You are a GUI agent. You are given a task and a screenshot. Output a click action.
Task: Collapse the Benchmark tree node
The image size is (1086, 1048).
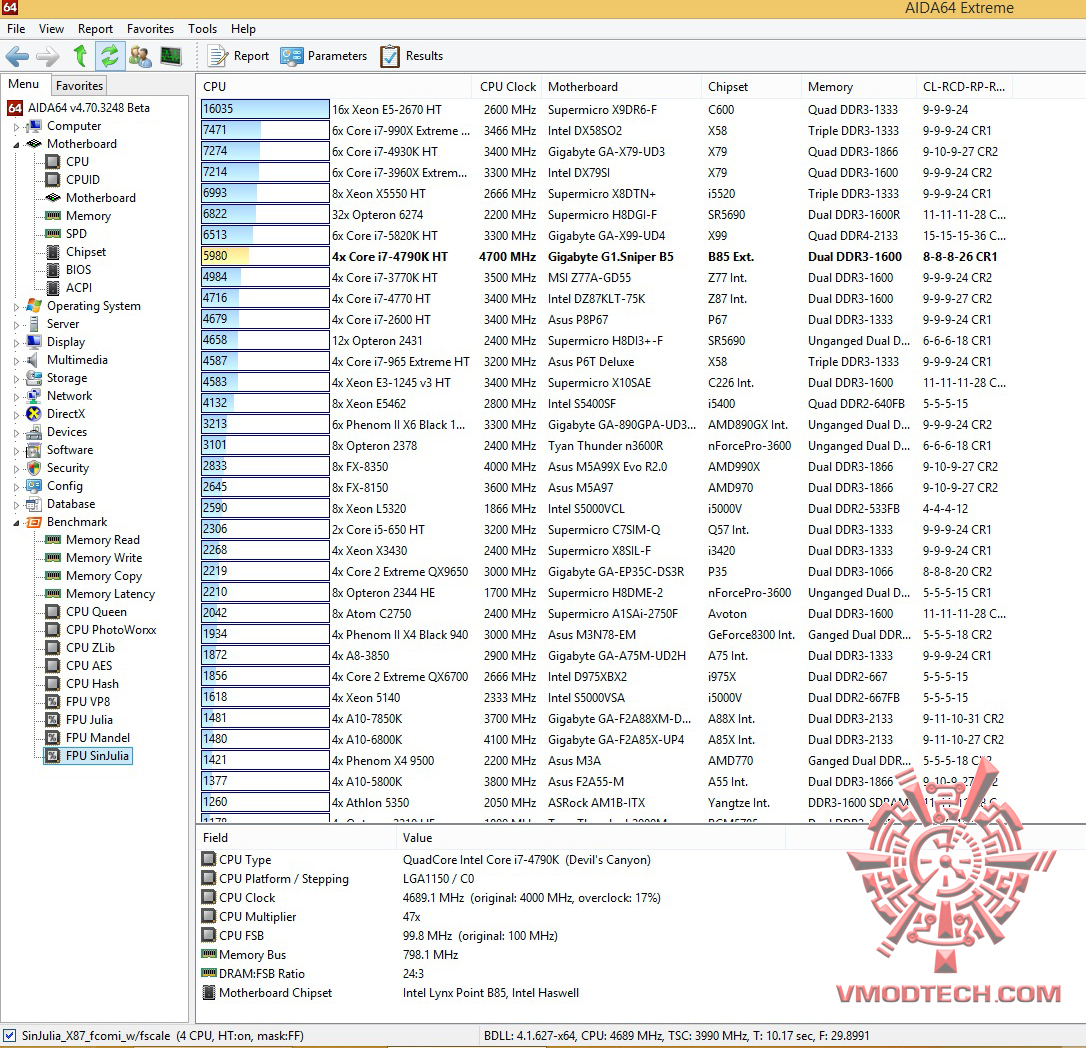pos(17,523)
